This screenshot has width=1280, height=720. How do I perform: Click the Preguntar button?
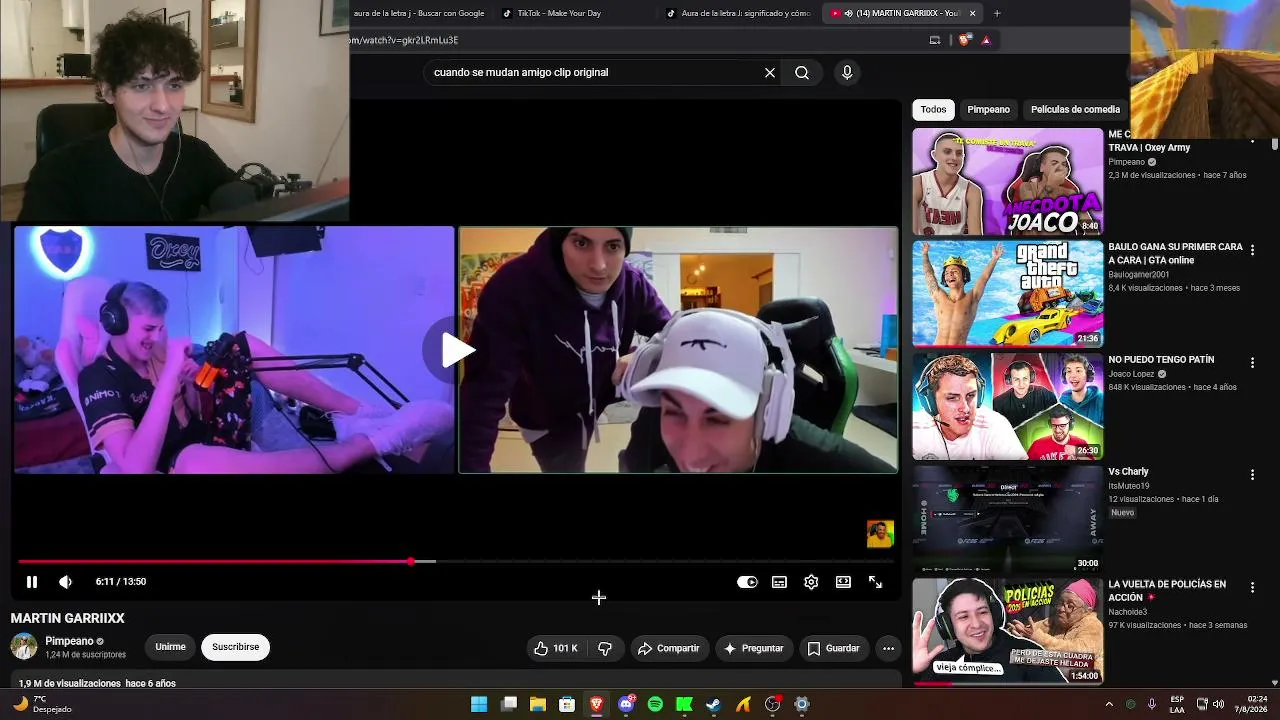(753, 648)
